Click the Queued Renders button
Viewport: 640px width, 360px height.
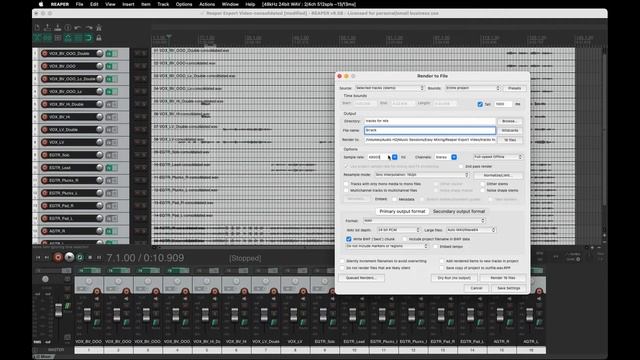pos(360,278)
